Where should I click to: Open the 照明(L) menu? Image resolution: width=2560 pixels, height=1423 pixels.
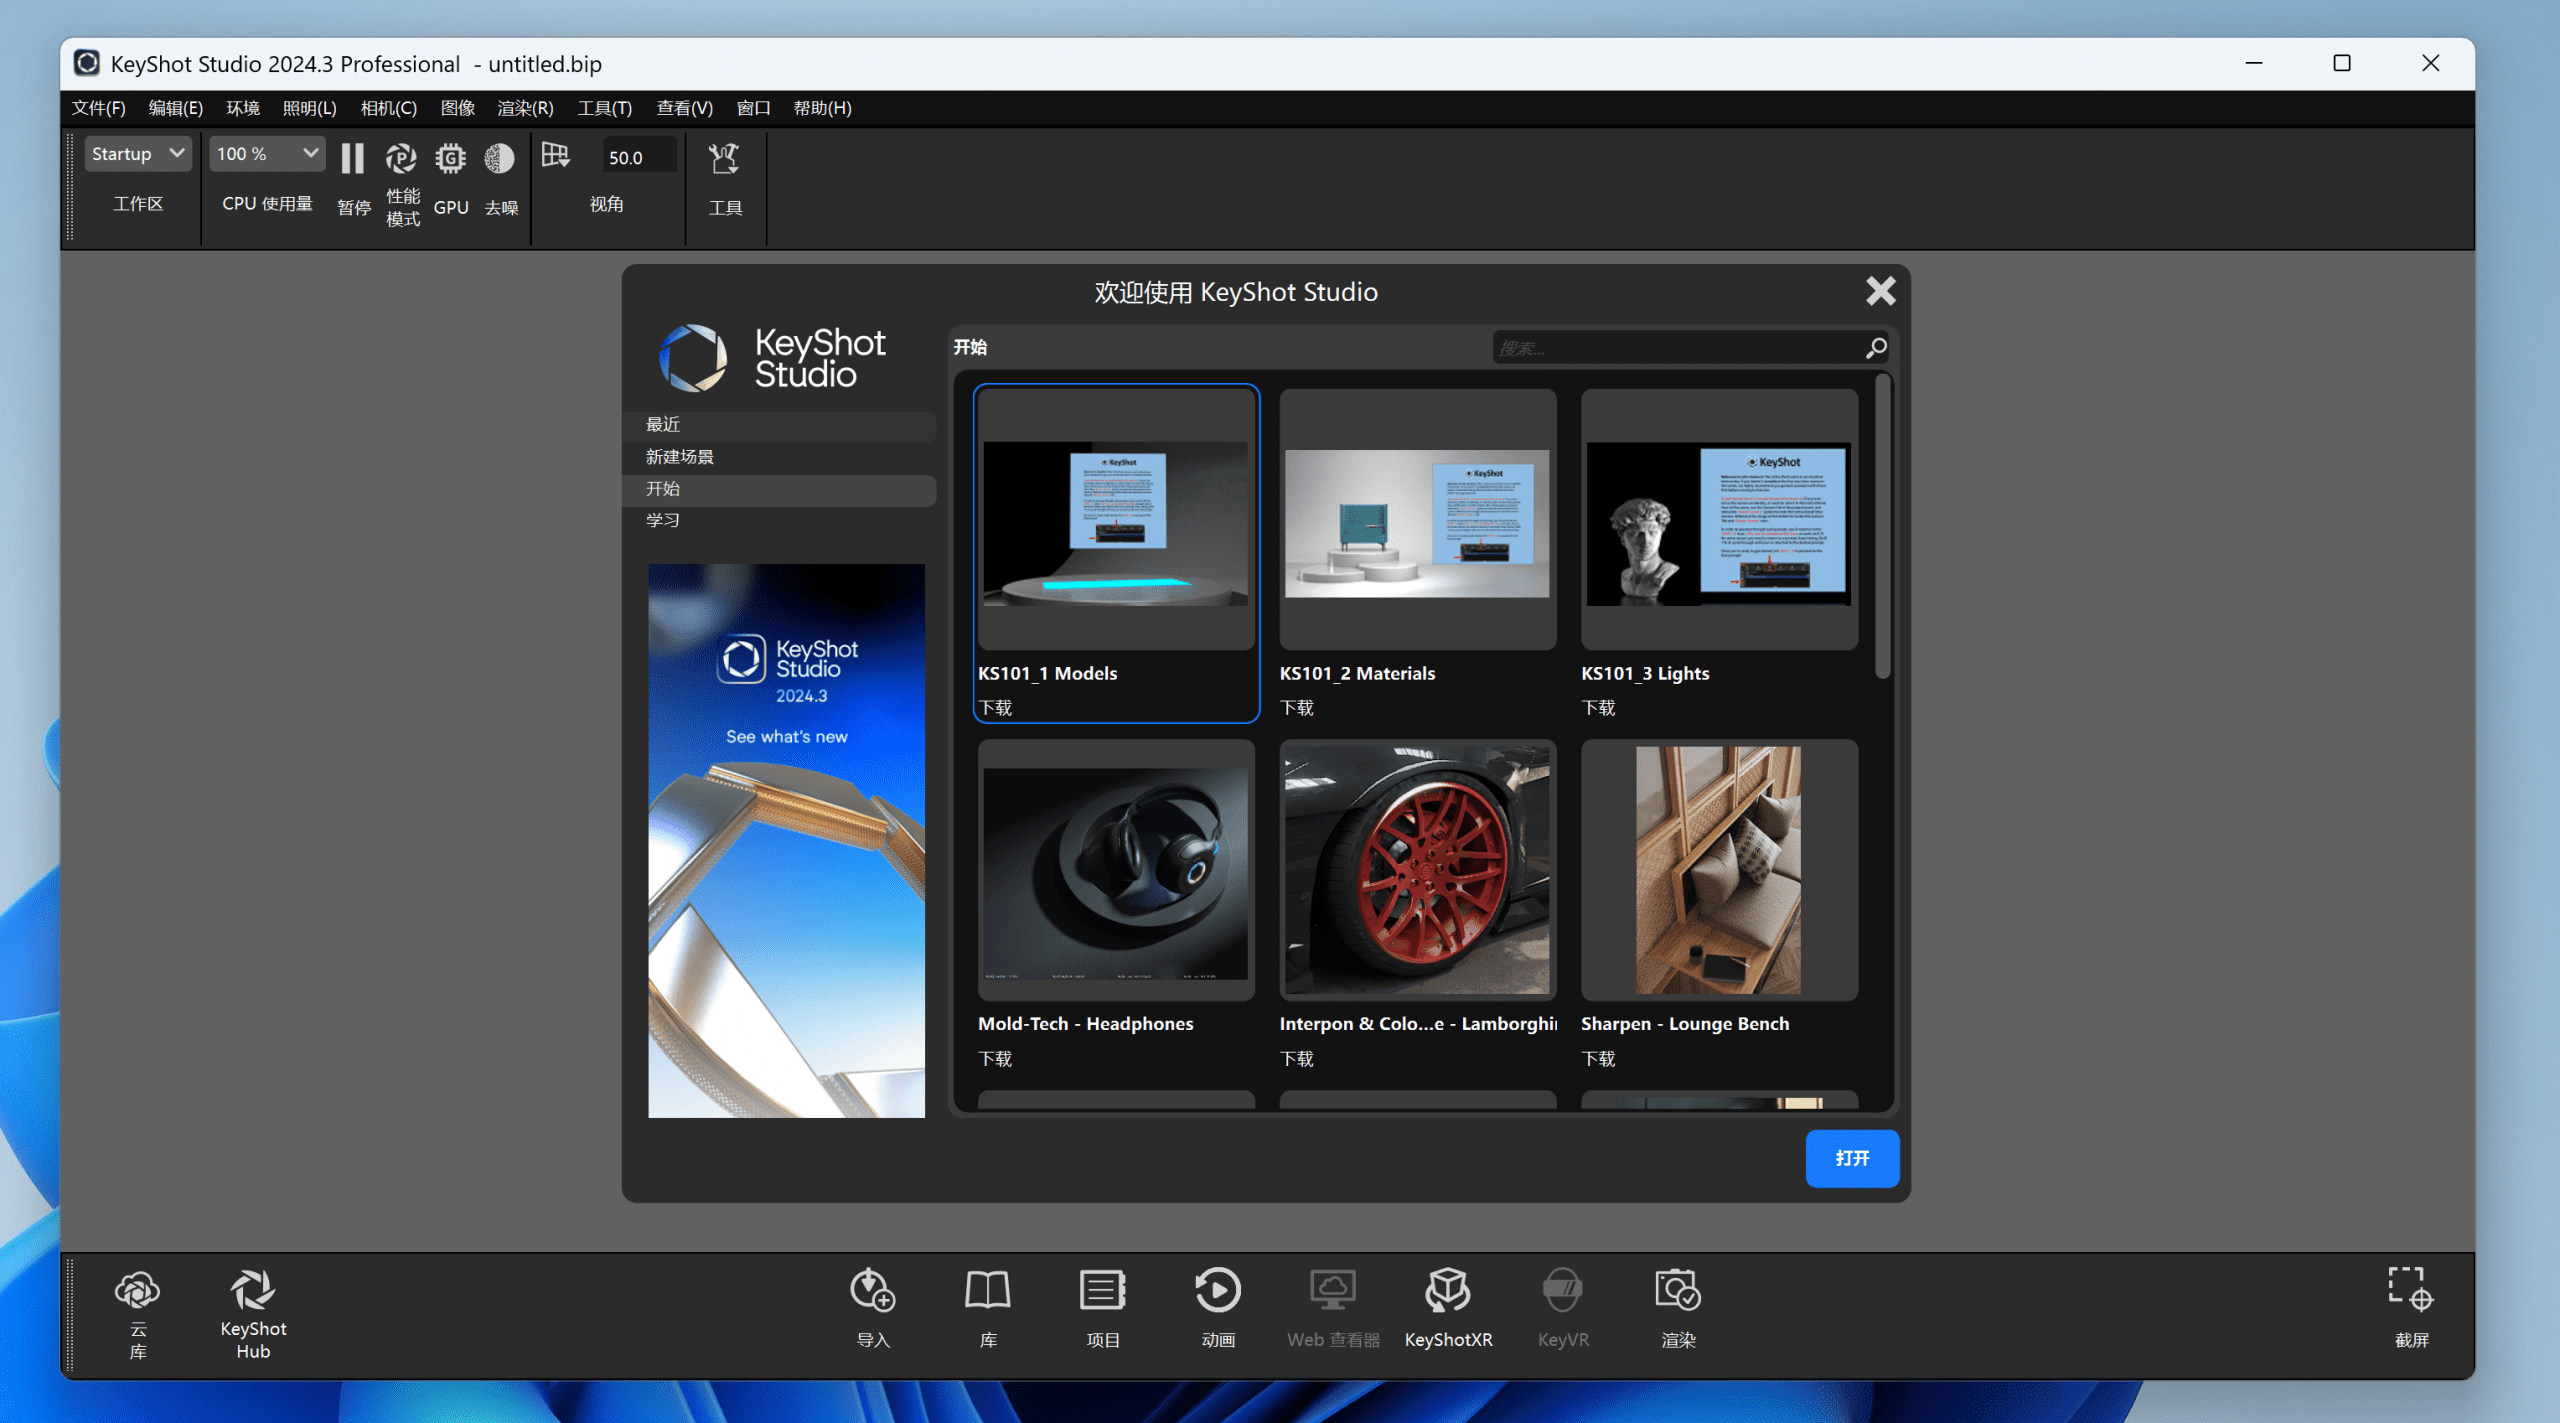310,108
